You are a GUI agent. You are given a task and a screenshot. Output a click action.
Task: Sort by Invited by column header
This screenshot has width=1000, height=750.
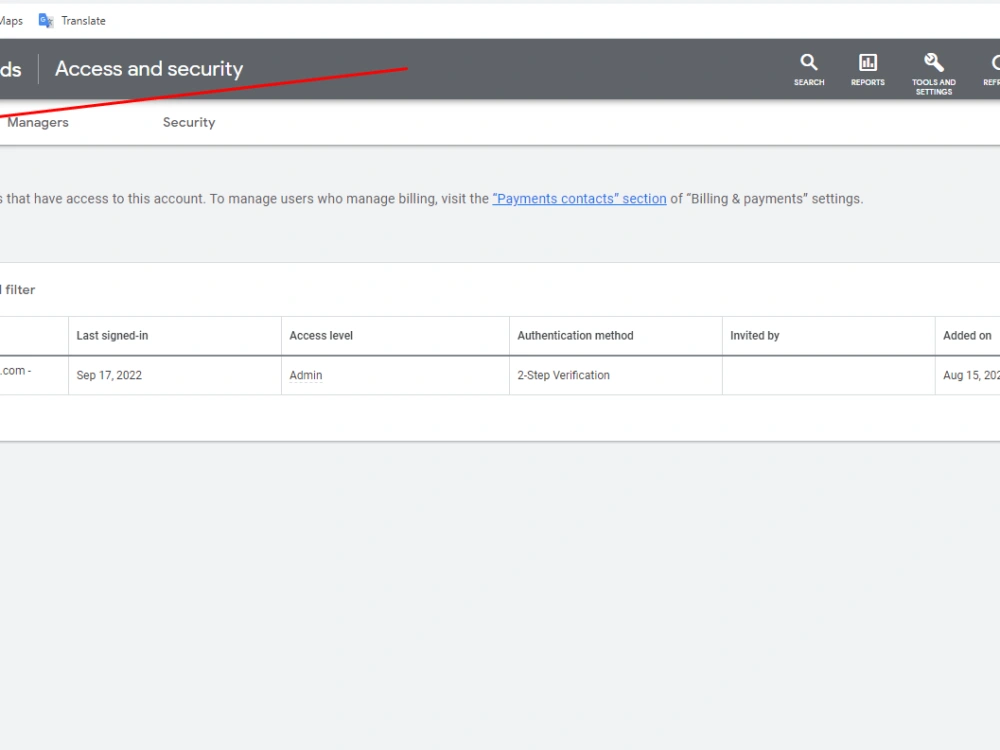(x=754, y=335)
